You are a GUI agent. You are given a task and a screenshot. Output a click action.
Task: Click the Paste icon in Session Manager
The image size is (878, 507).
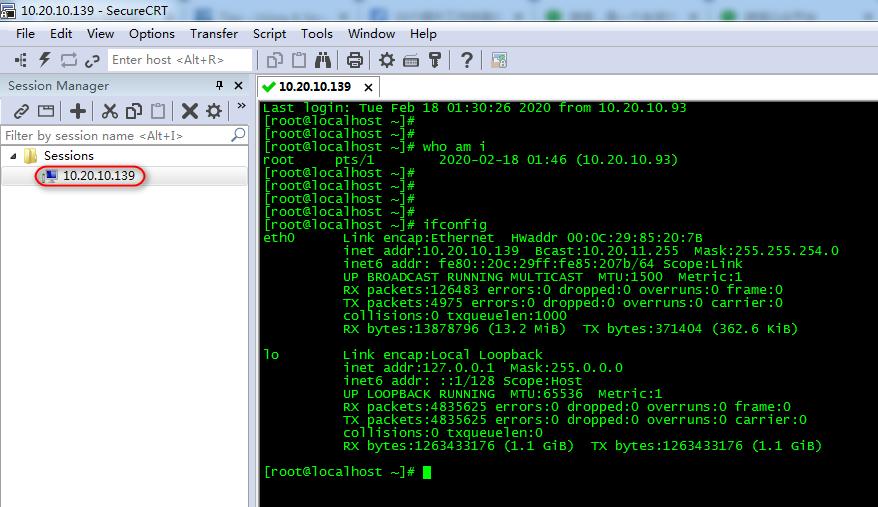(x=158, y=111)
